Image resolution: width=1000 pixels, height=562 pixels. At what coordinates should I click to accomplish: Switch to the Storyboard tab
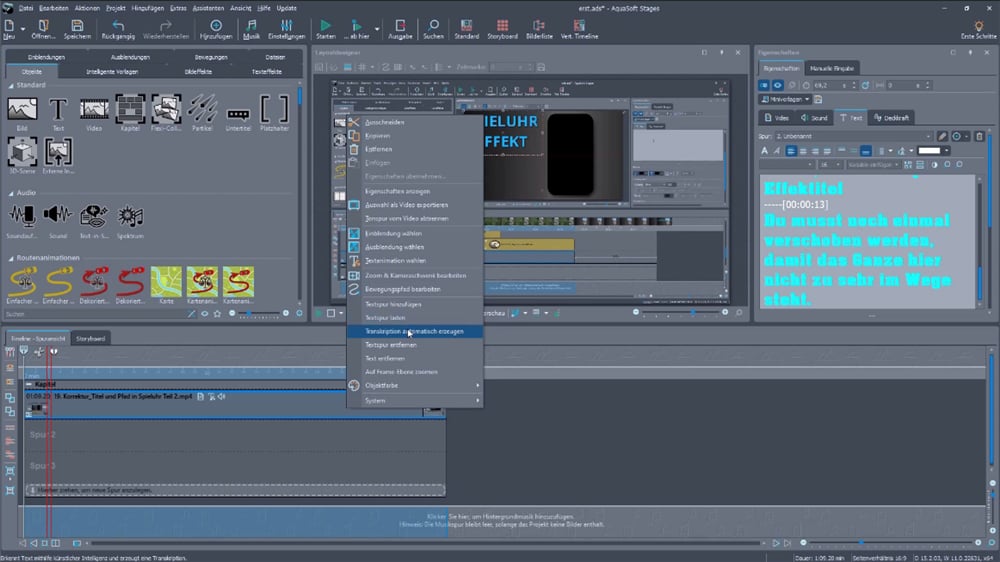pyautogui.click(x=91, y=338)
